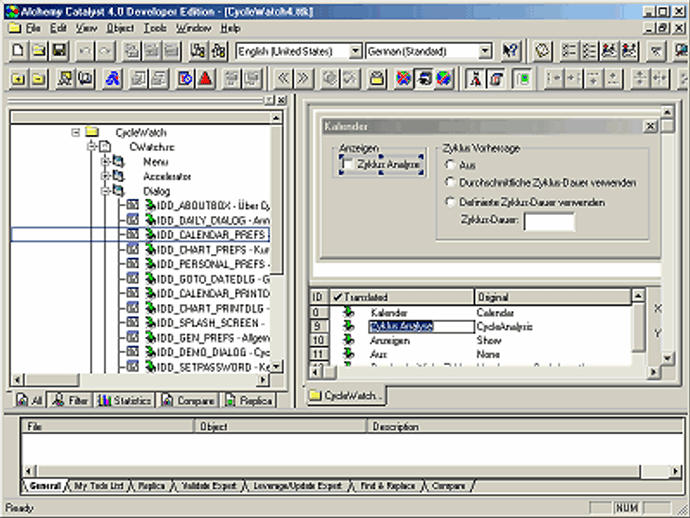Click the Description column header in results

click(525, 426)
